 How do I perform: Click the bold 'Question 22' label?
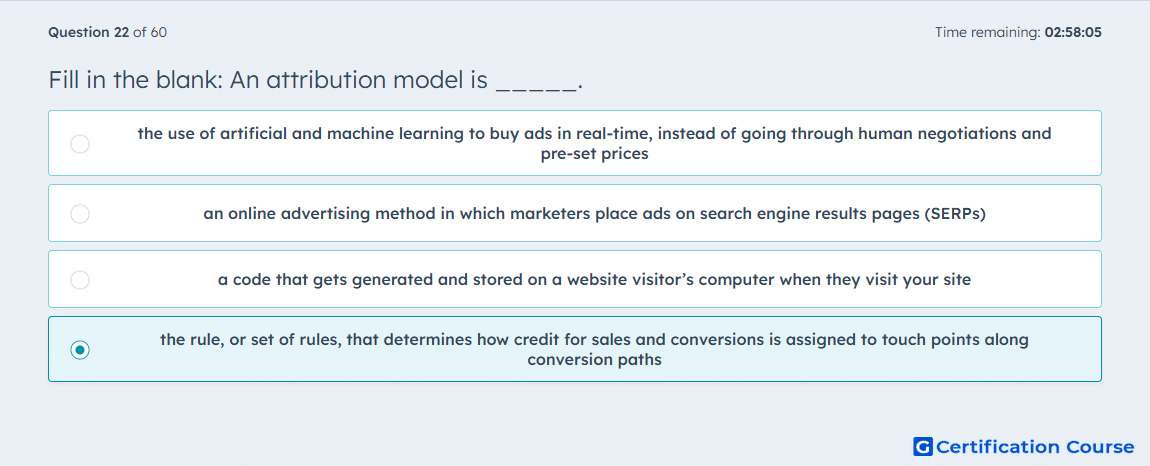click(89, 32)
